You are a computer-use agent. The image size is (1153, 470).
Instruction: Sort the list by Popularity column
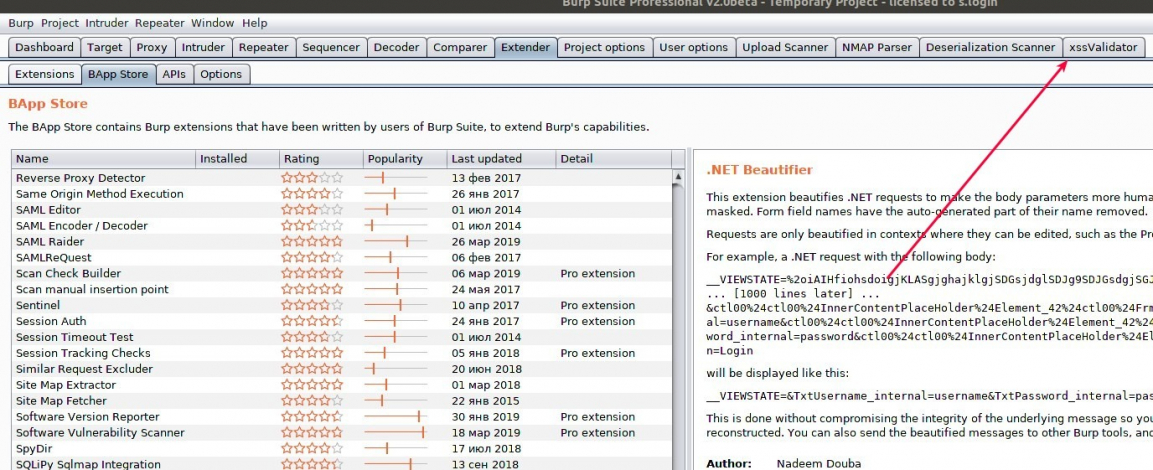404,159
